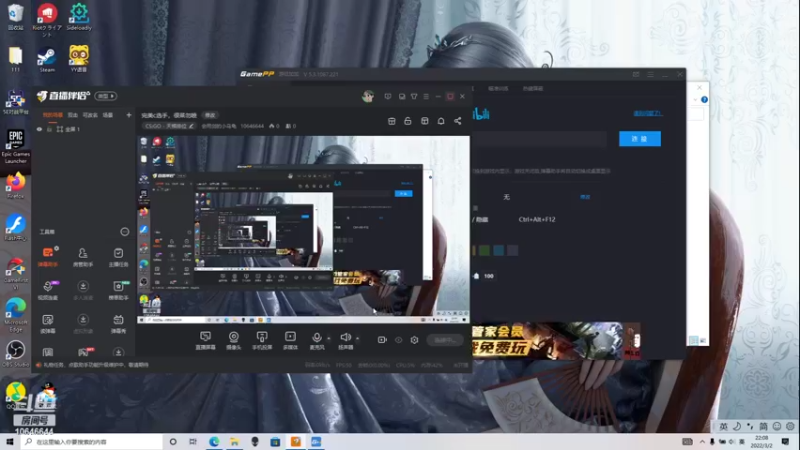This screenshot has width=800, height=450.
Task: Pick blue color swatch in GamePP window
Action: click(x=498, y=250)
